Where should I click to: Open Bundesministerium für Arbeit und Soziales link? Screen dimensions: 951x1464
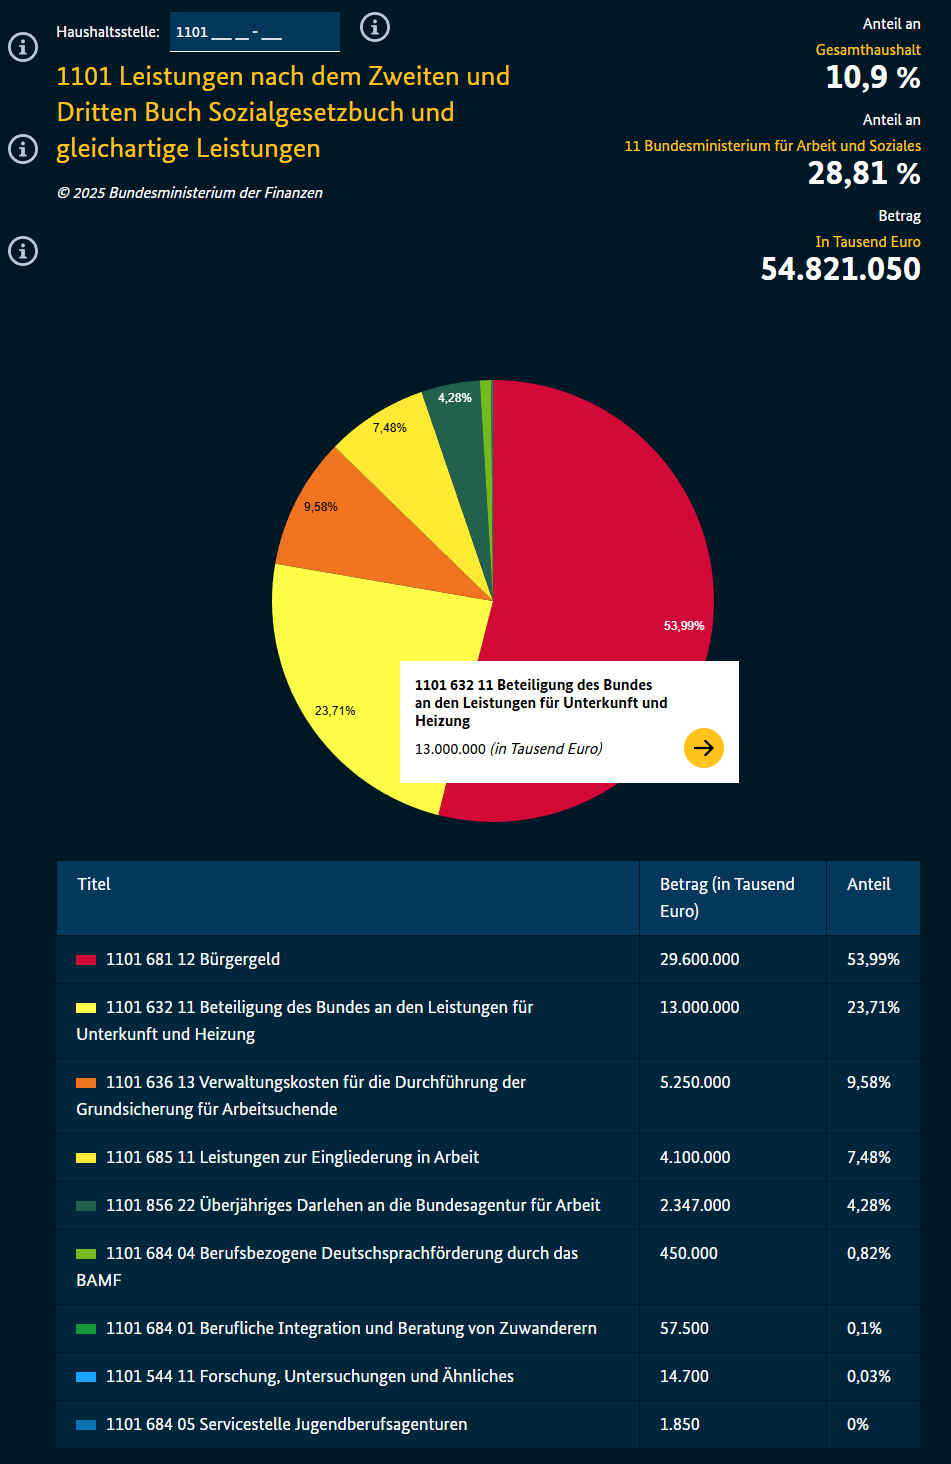[x=772, y=146]
